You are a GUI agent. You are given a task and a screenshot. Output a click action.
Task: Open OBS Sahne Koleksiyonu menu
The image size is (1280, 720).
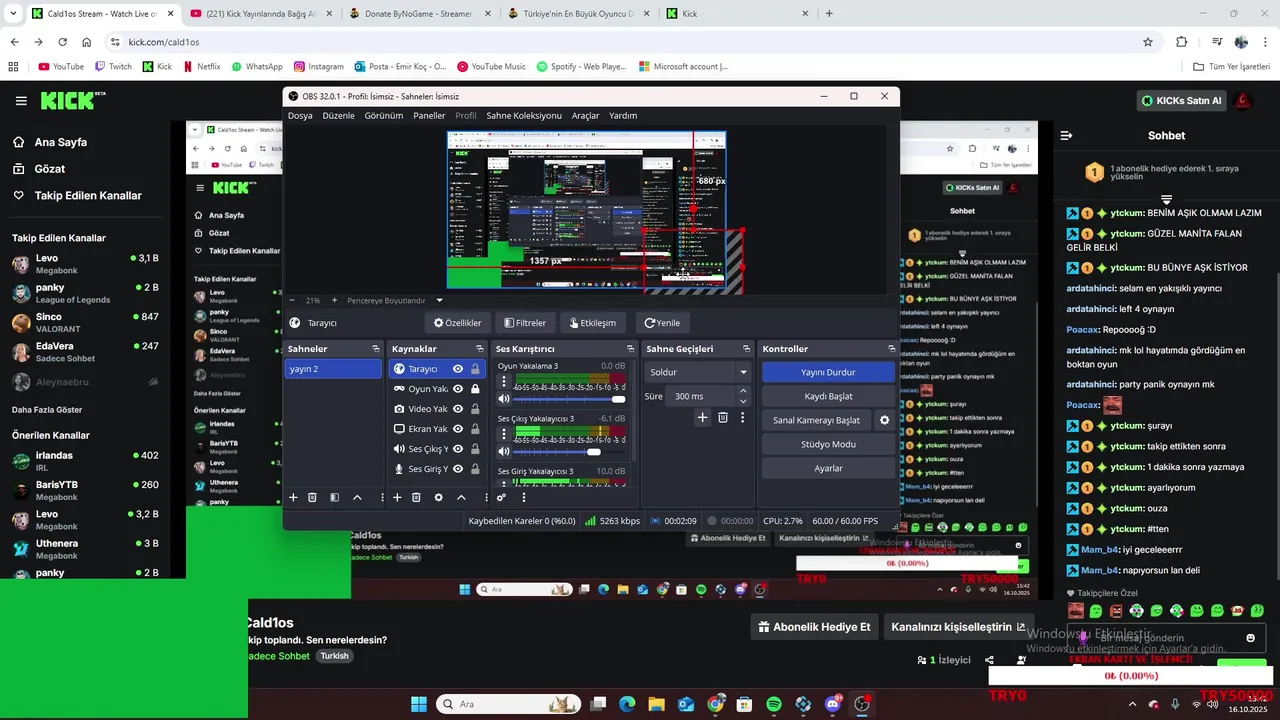(x=524, y=116)
